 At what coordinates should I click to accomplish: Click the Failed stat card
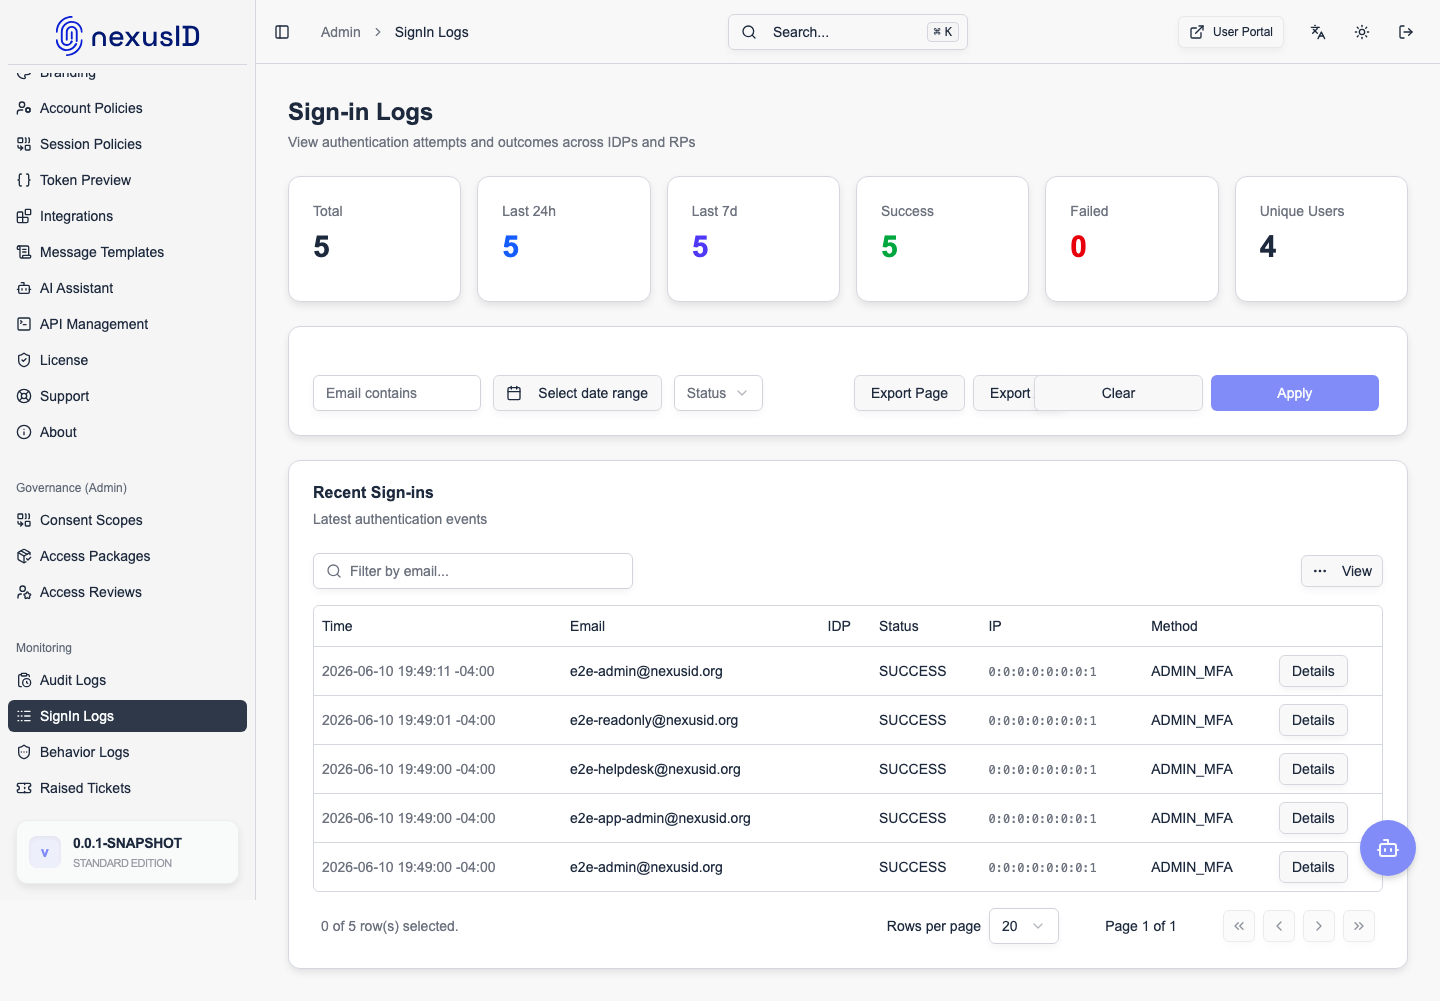click(1132, 239)
